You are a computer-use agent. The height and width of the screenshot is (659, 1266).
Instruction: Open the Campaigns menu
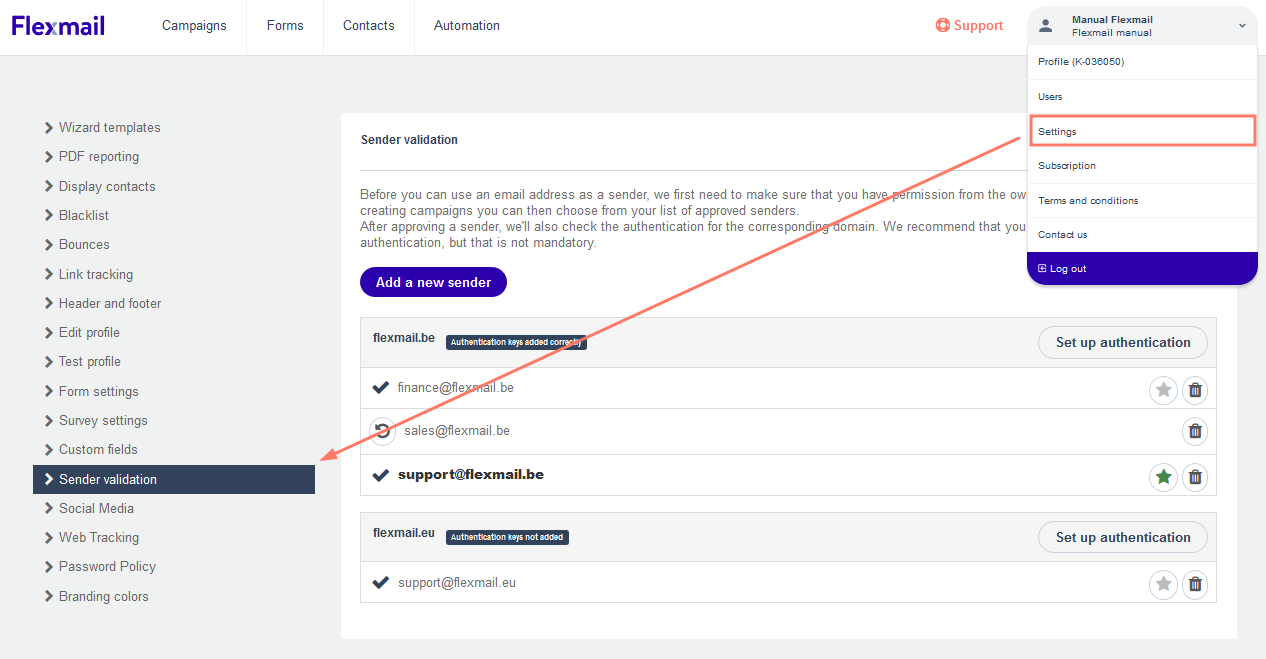click(194, 25)
